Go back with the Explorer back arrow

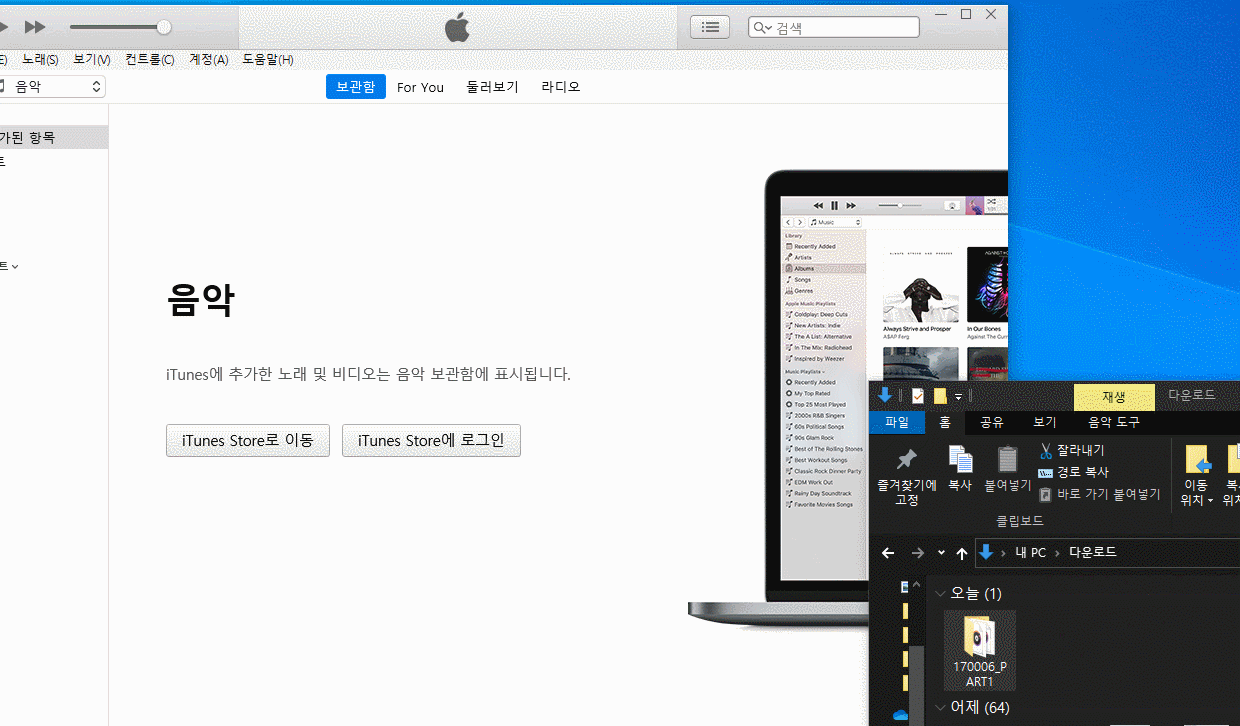pos(888,553)
